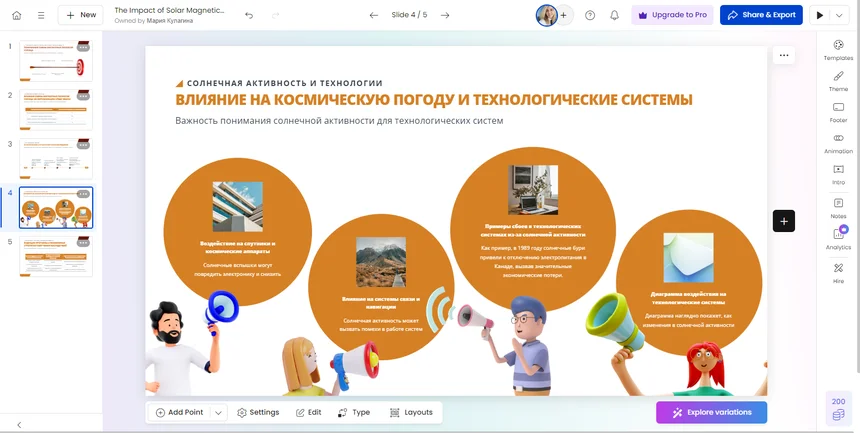Screen dimensions: 860x433
Task: Click Explore variations
Action: click(x=711, y=413)
